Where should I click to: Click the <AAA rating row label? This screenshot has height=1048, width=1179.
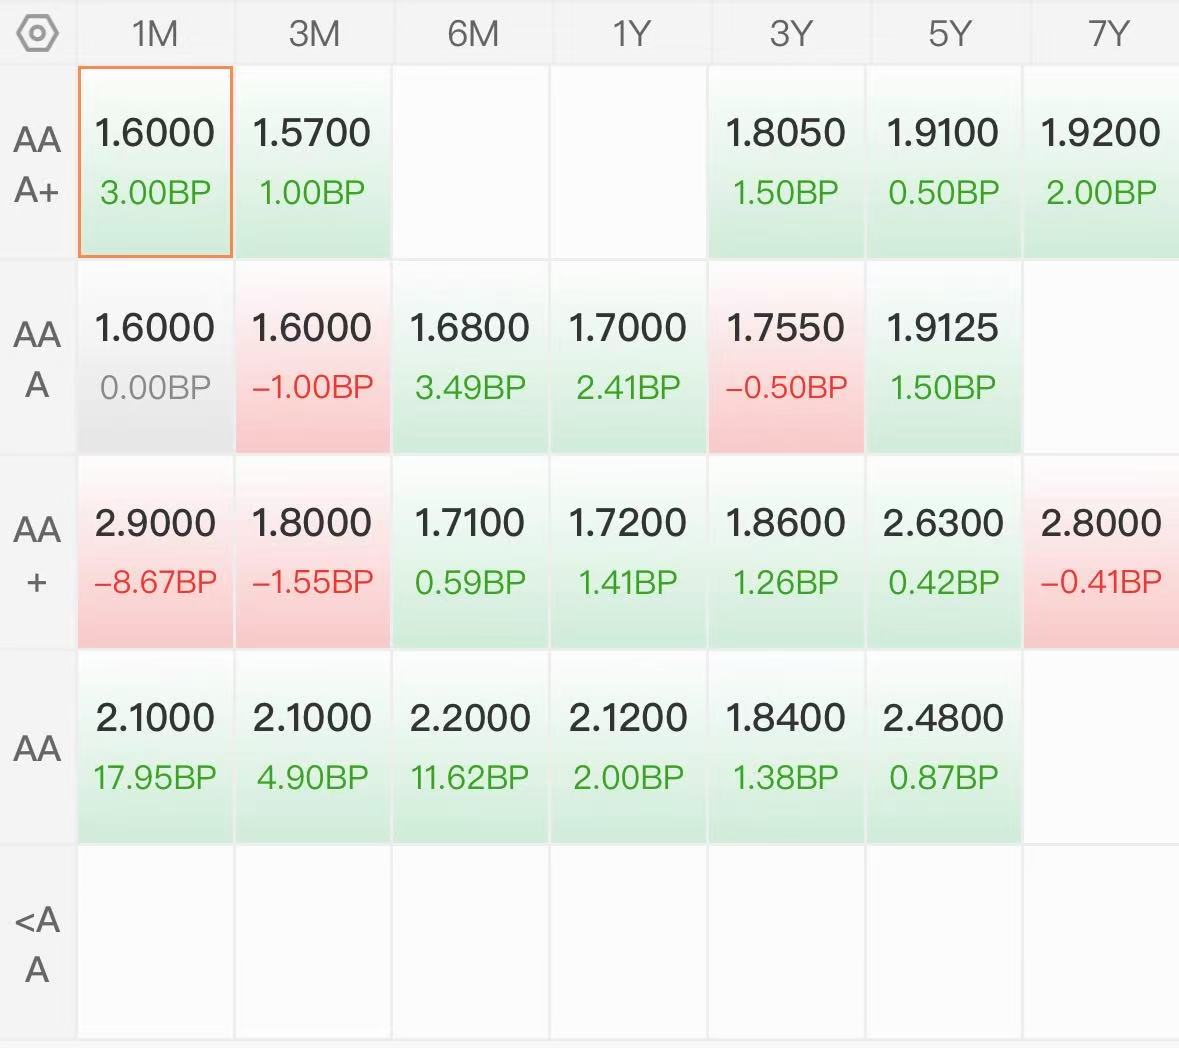(37, 944)
